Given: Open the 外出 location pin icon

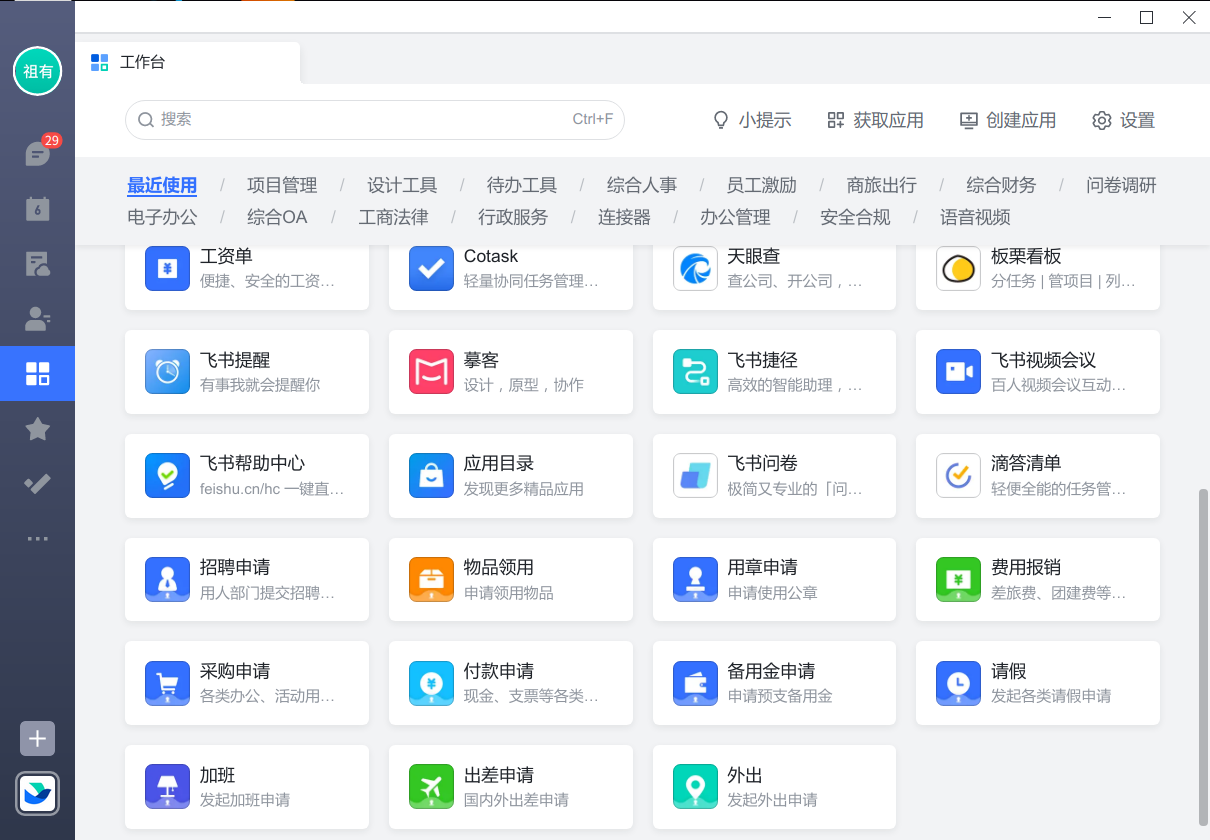Looking at the screenshot, I should (695, 787).
